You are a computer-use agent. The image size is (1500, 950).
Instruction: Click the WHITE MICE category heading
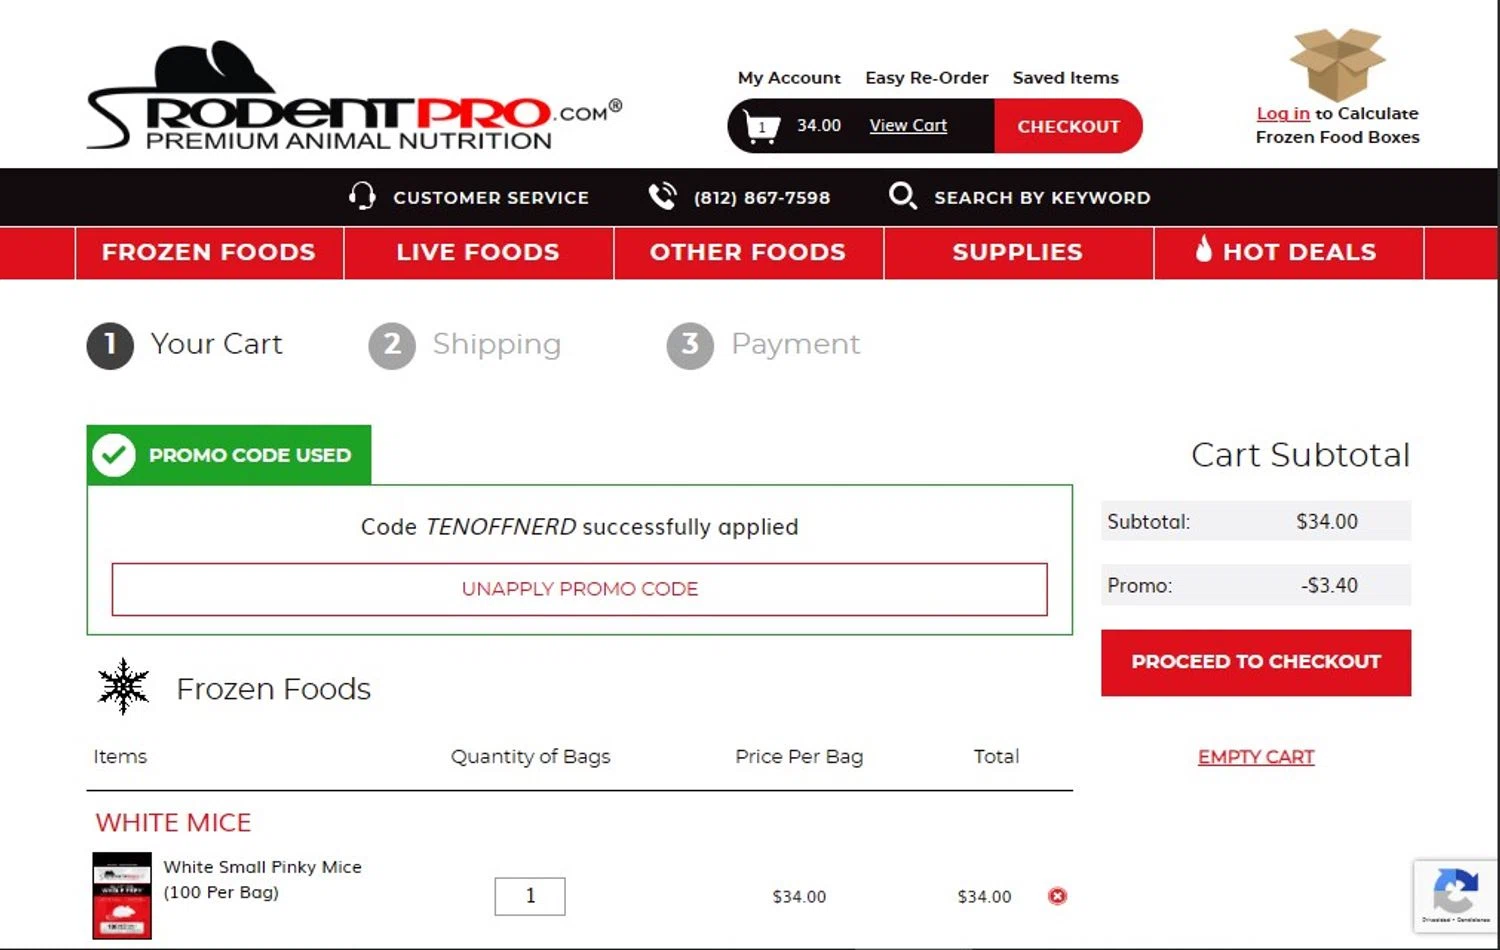[173, 822]
